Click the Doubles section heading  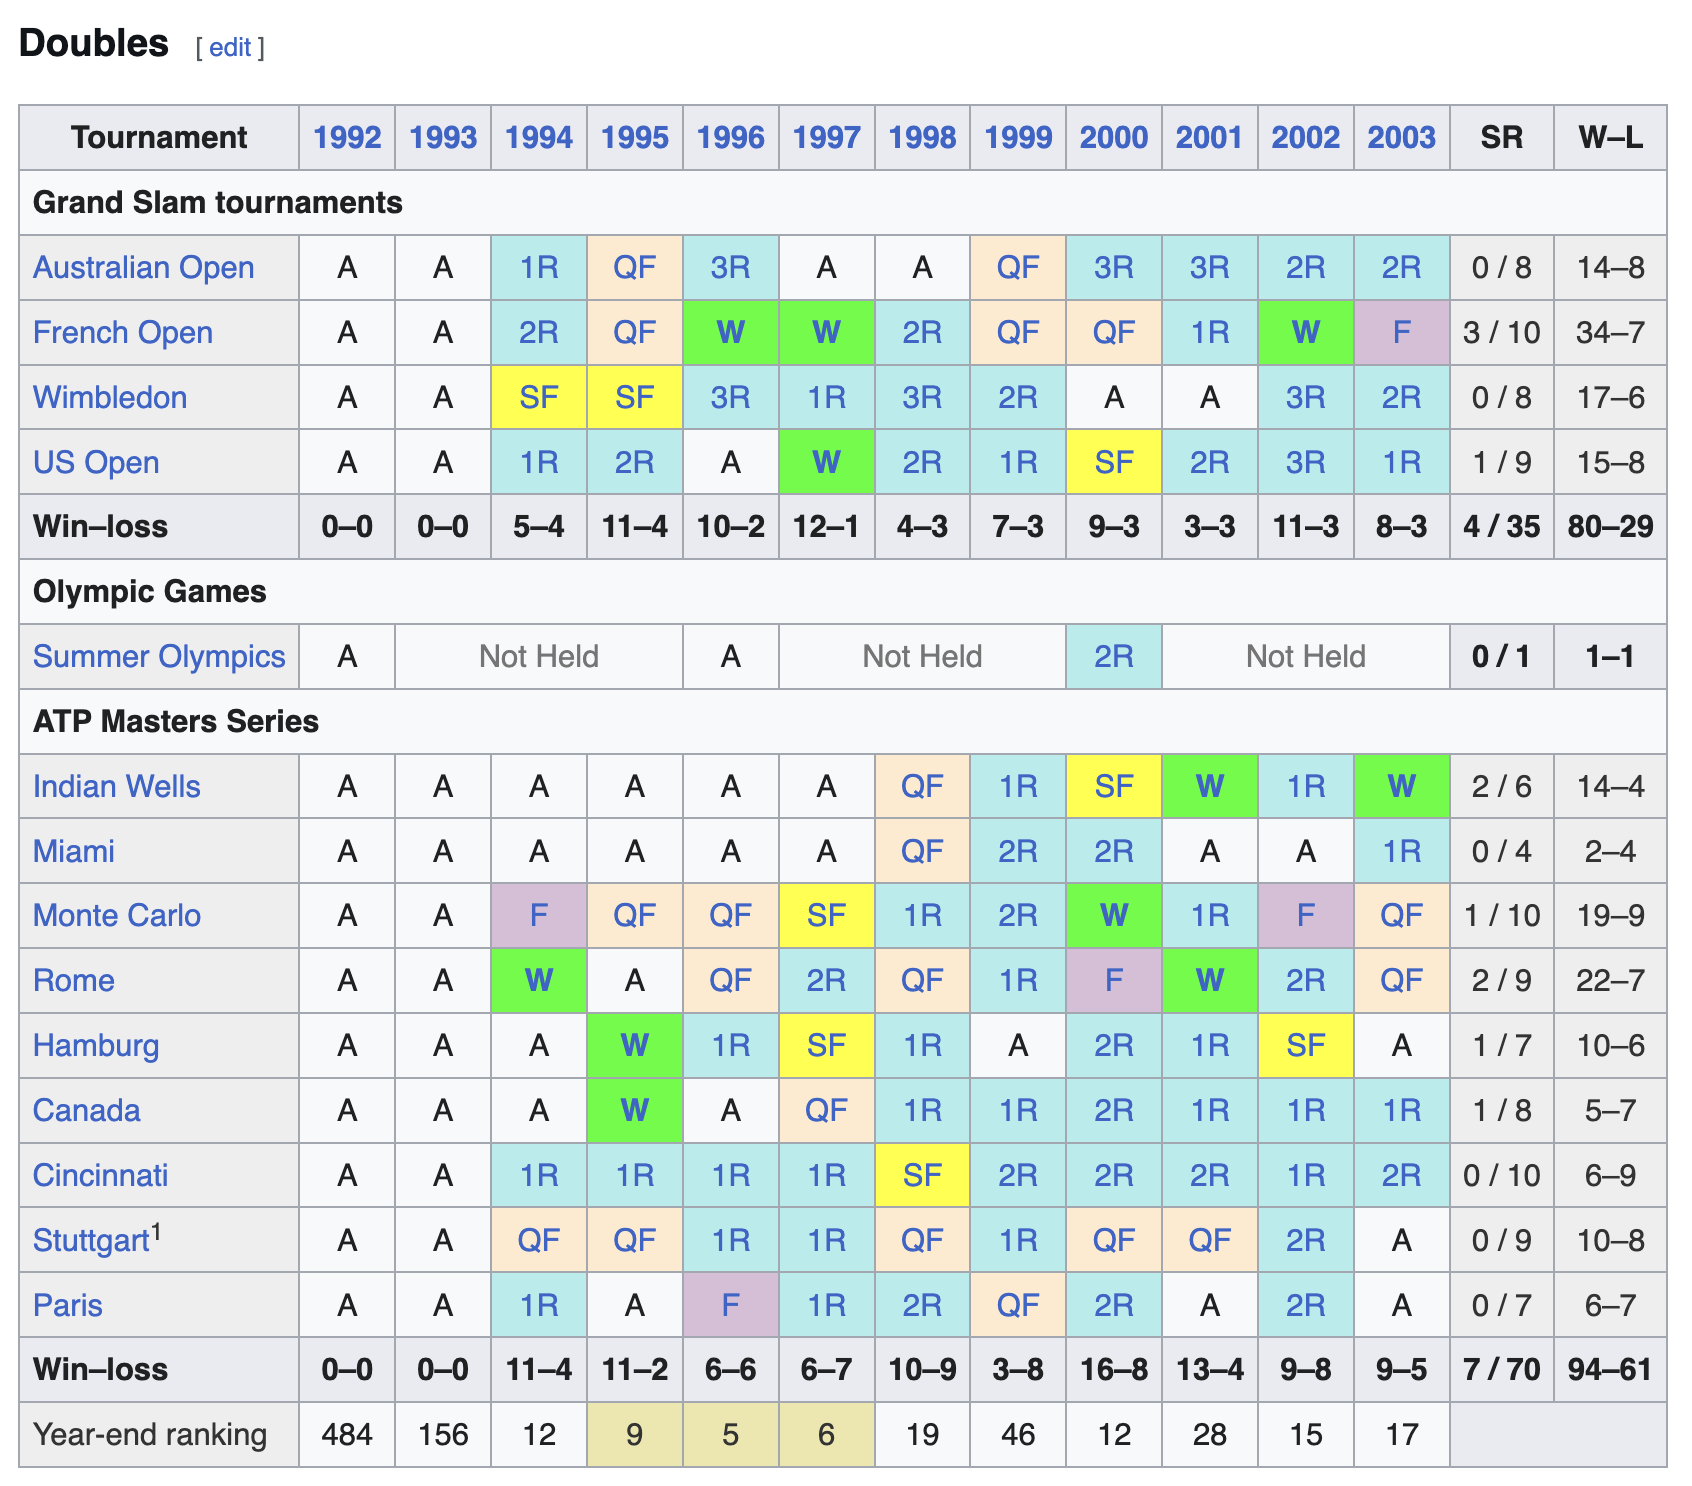pyautogui.click(x=94, y=43)
